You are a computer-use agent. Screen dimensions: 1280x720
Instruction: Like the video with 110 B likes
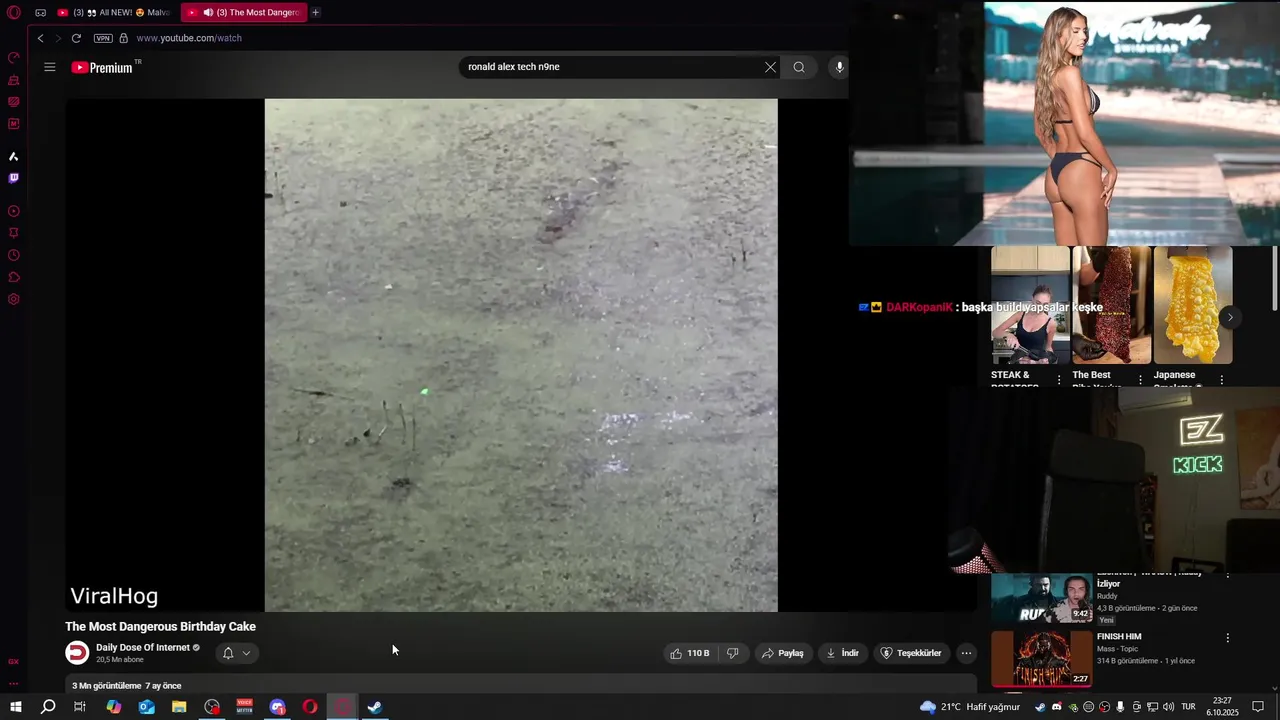(690, 653)
